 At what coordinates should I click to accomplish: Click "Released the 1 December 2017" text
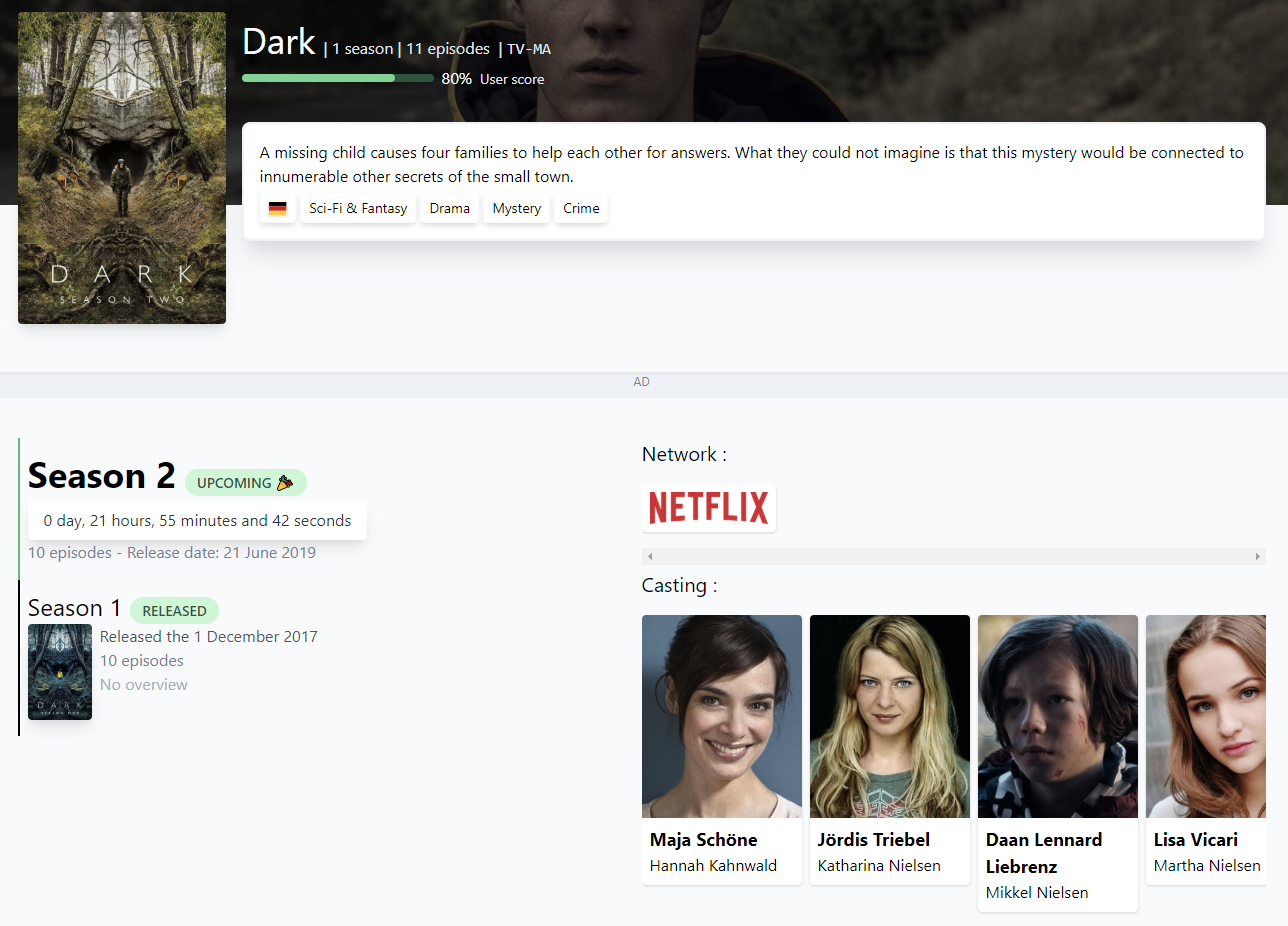(x=209, y=637)
